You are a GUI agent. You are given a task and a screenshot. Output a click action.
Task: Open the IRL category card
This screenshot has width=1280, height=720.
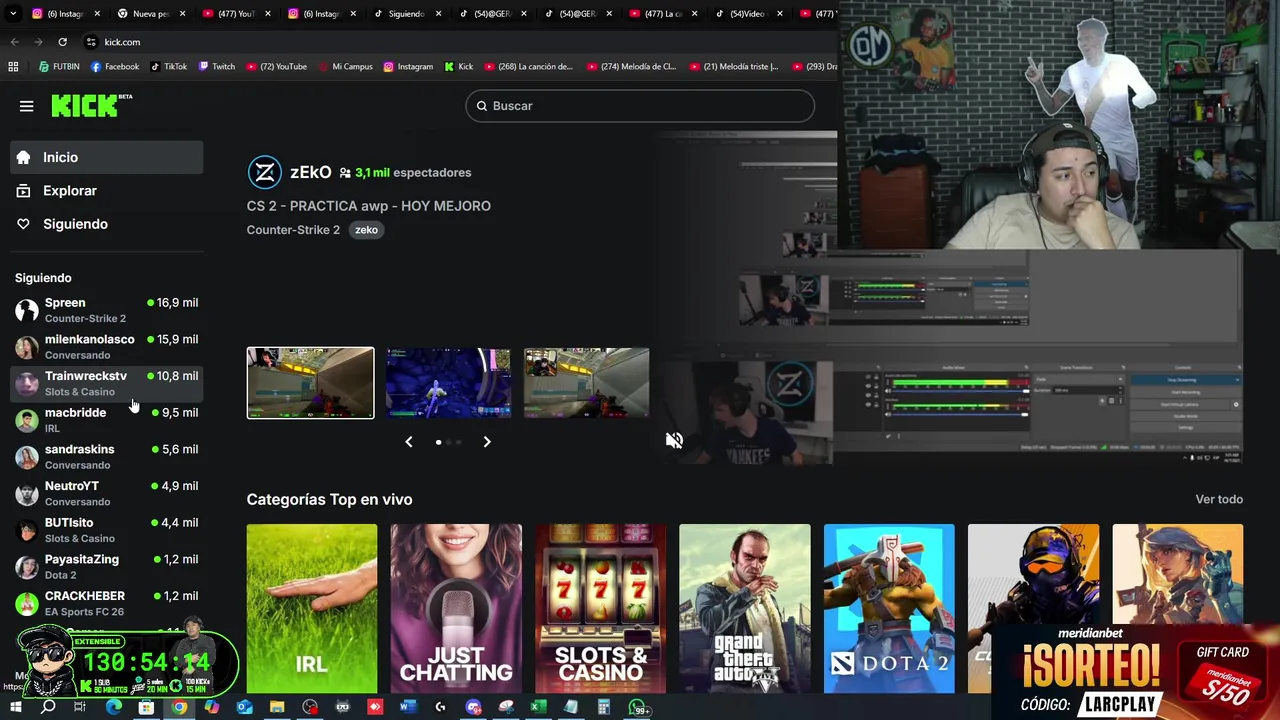[x=312, y=608]
